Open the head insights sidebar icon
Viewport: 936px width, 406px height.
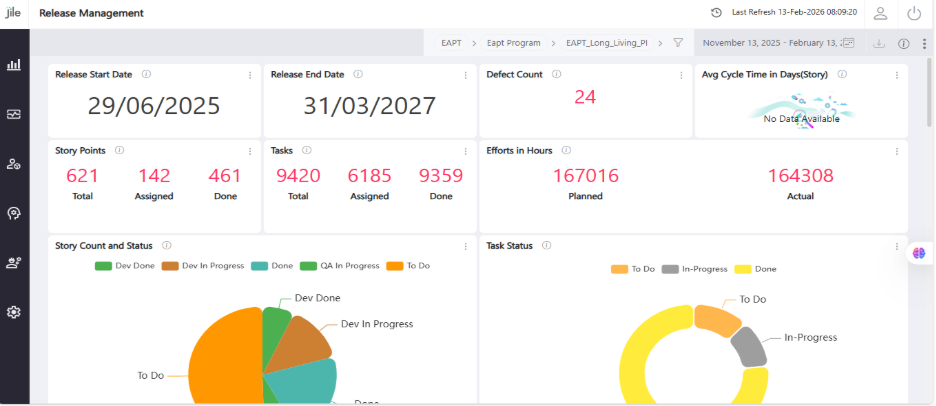[x=14, y=213]
